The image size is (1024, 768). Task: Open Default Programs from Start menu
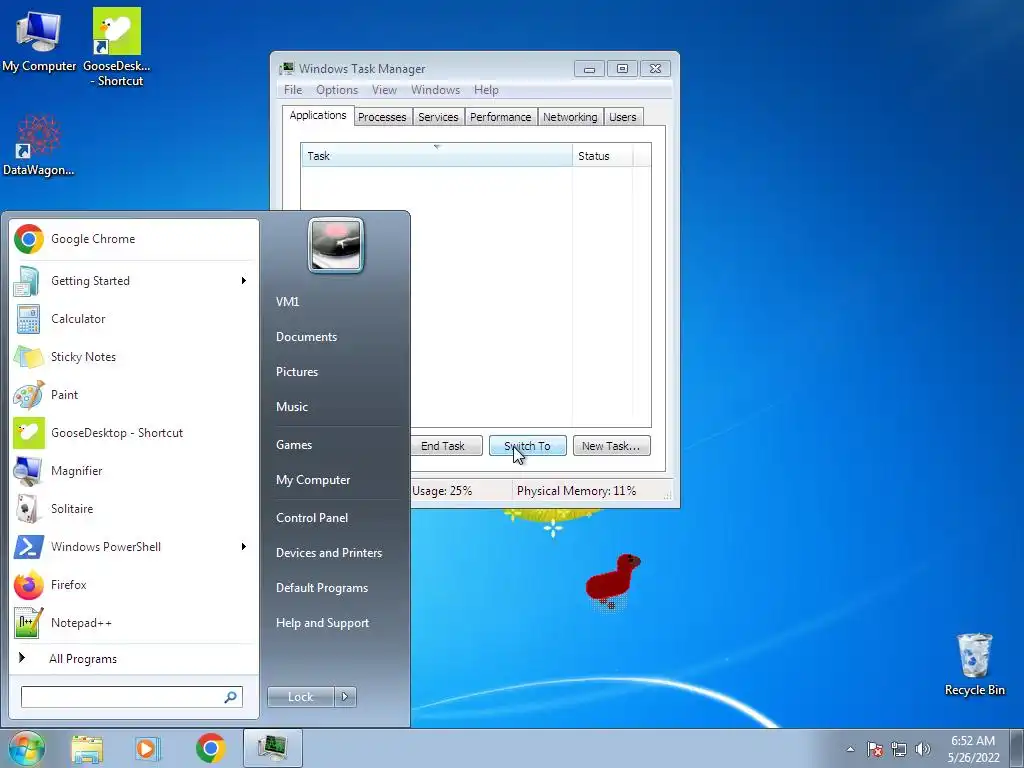322,588
